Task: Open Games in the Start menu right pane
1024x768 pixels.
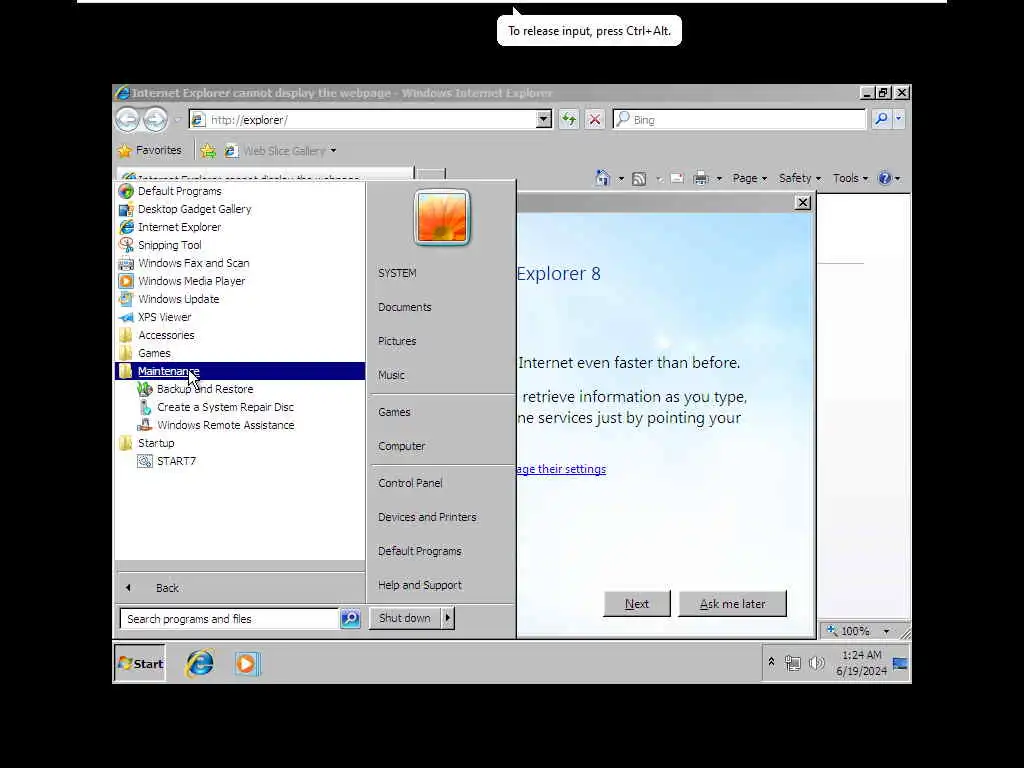Action: (x=394, y=412)
